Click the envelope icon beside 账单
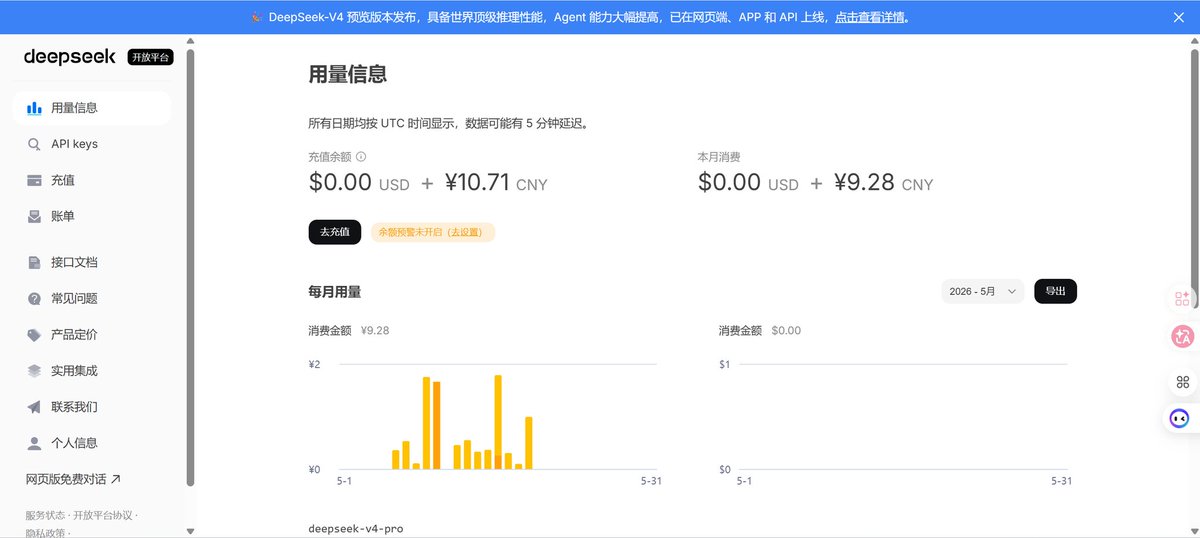This screenshot has width=1200, height=538. pos(34,216)
